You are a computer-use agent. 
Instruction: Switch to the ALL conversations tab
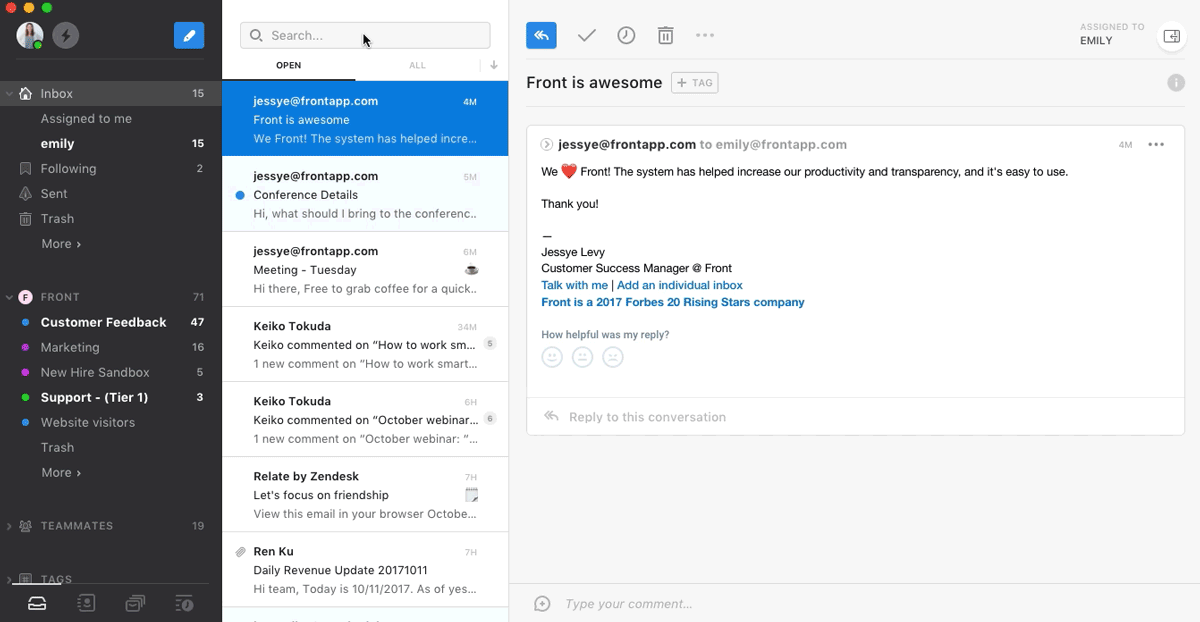[x=417, y=65]
